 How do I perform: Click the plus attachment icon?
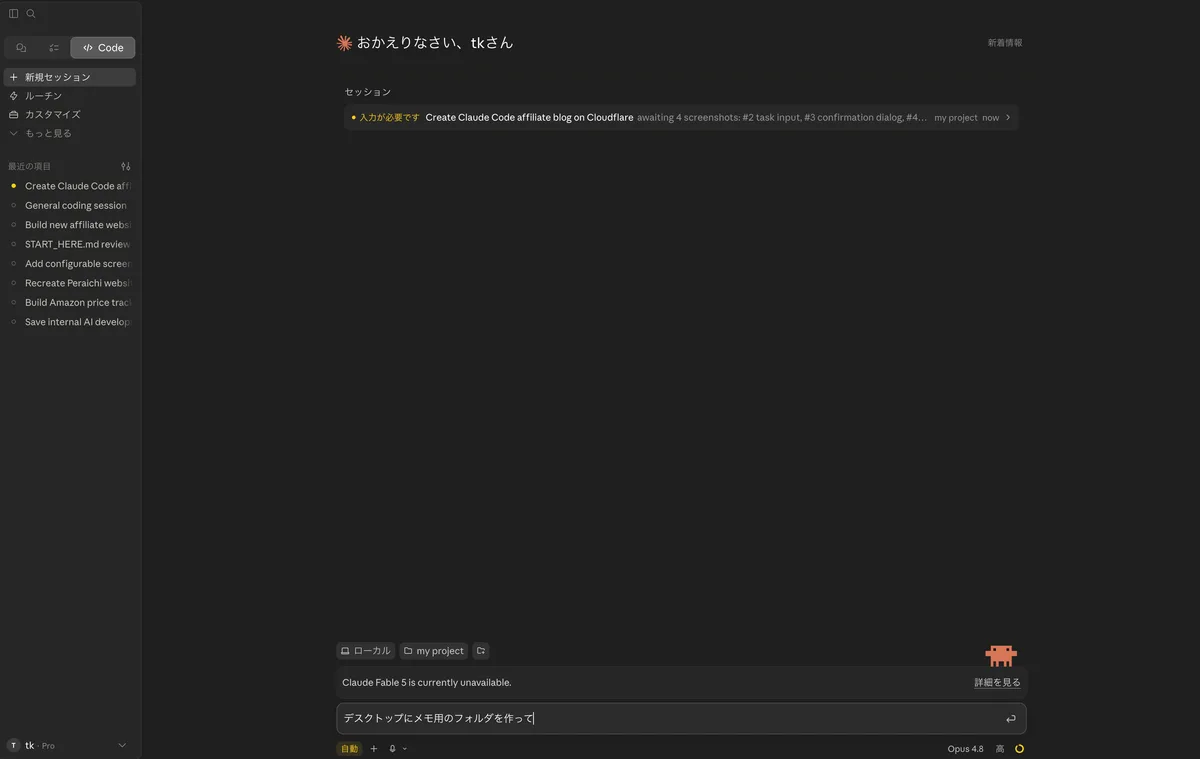point(374,748)
